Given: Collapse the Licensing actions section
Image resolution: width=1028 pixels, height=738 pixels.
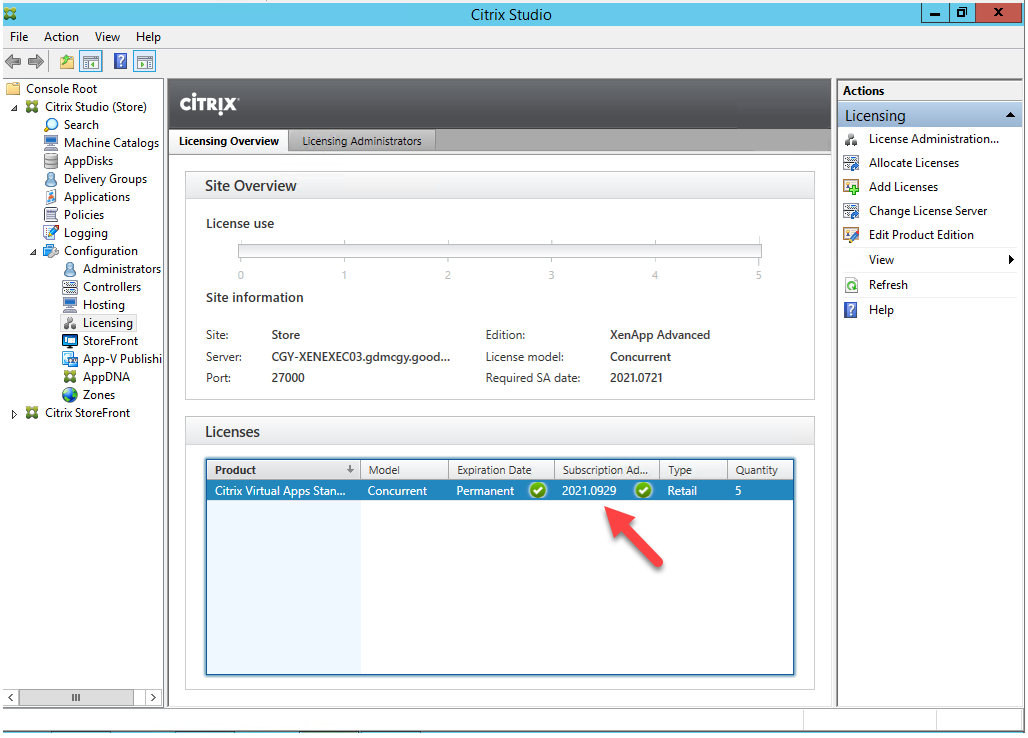Looking at the screenshot, I should coord(1010,115).
